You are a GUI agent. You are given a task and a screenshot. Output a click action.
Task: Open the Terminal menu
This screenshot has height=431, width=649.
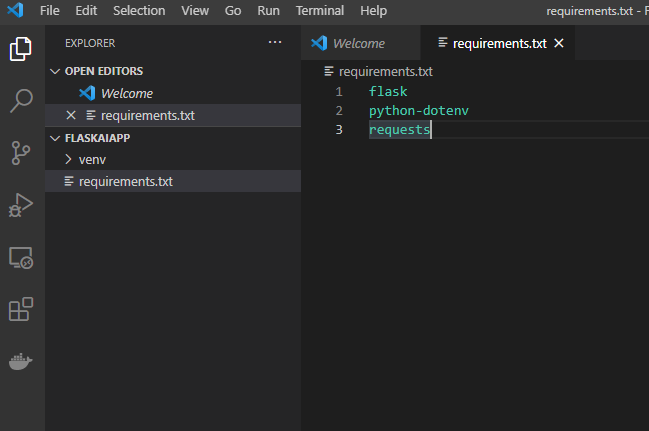[318, 10]
